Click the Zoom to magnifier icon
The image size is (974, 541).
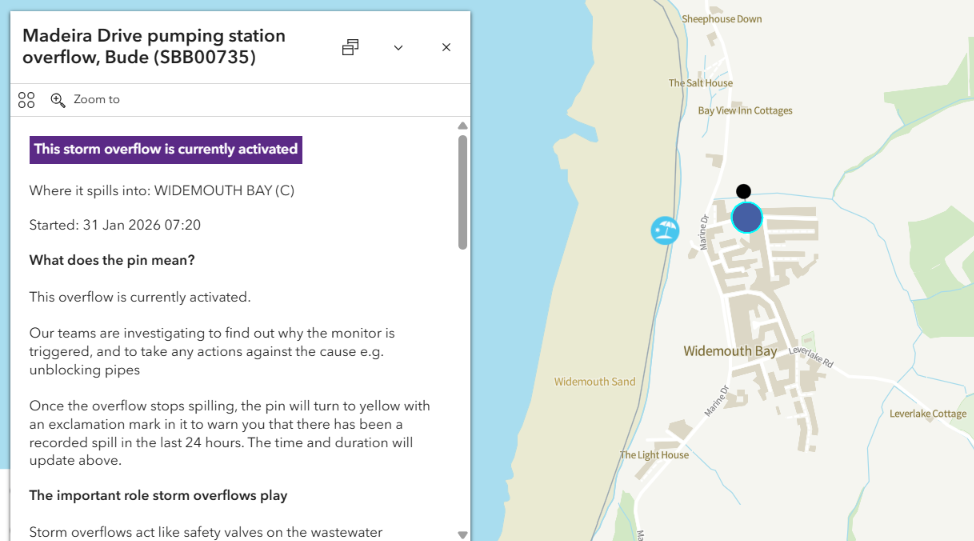[x=58, y=100]
